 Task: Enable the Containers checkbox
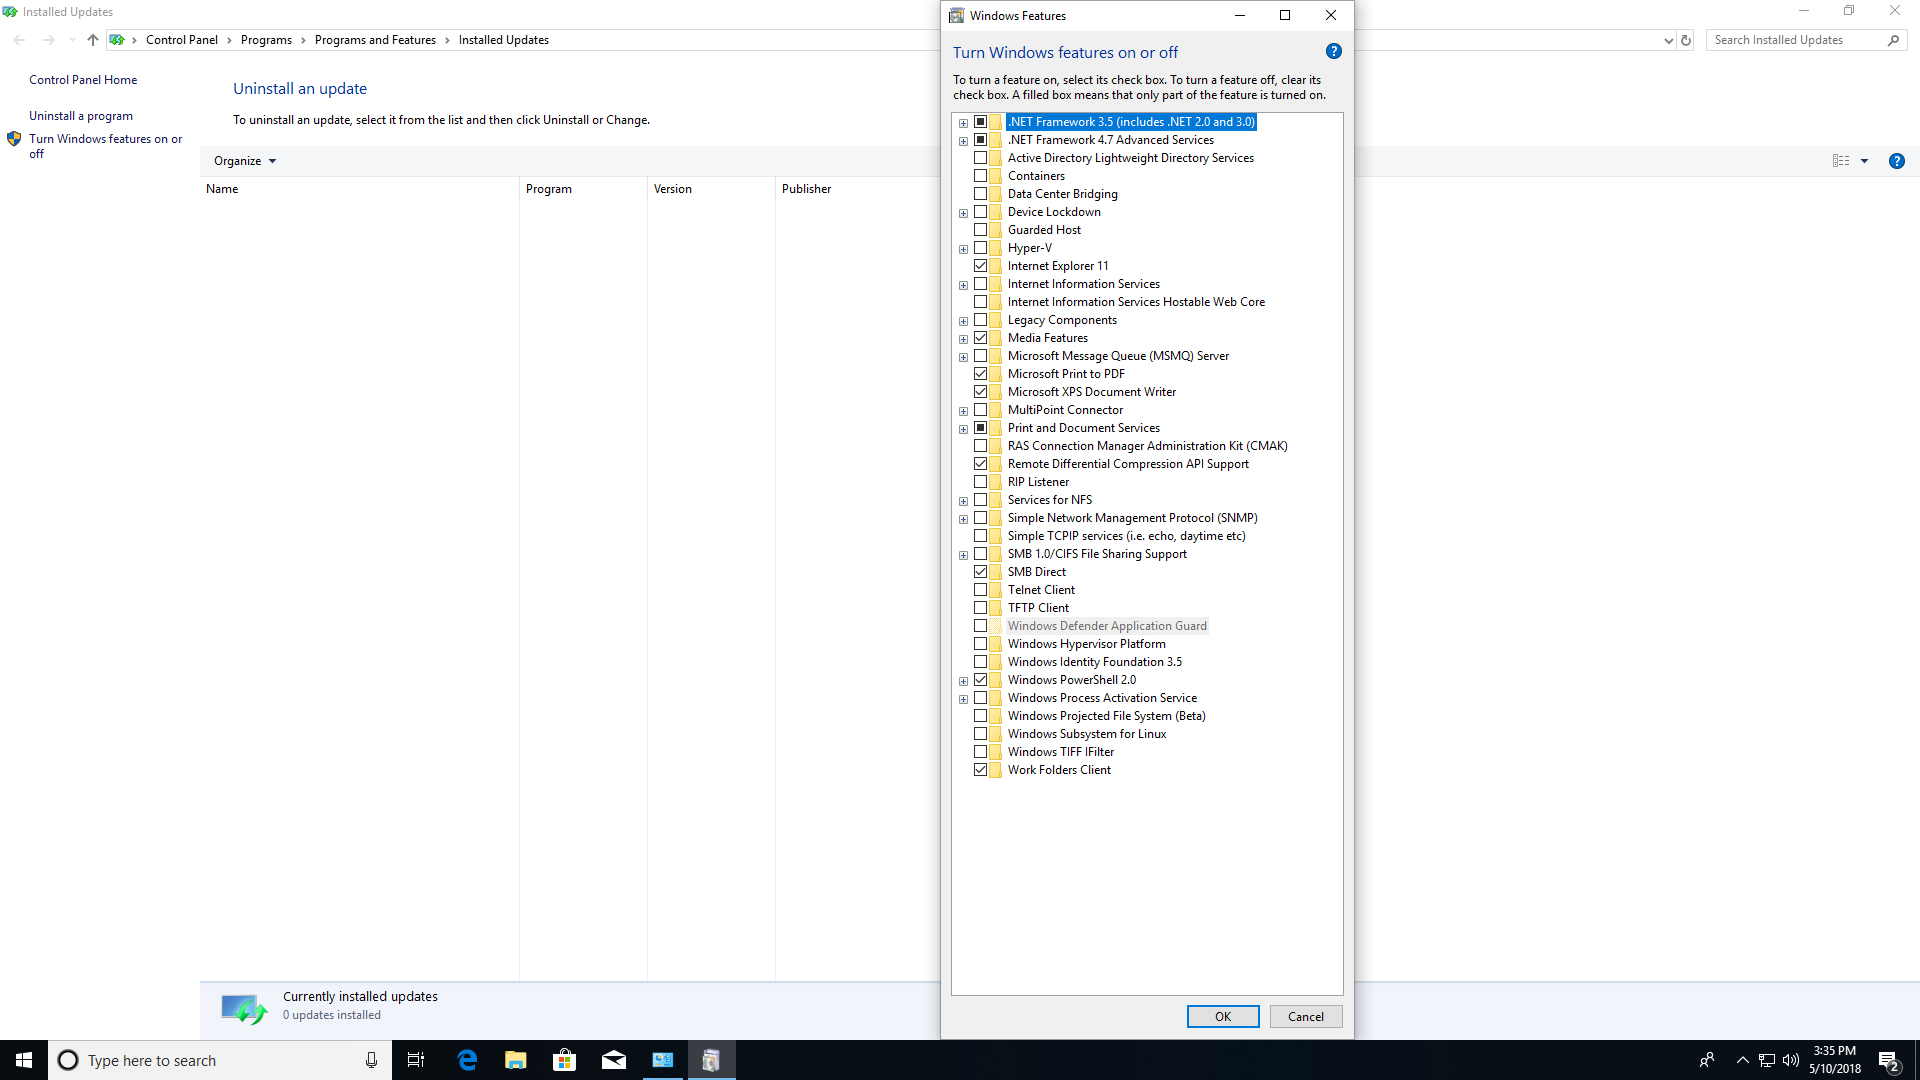[980, 176]
